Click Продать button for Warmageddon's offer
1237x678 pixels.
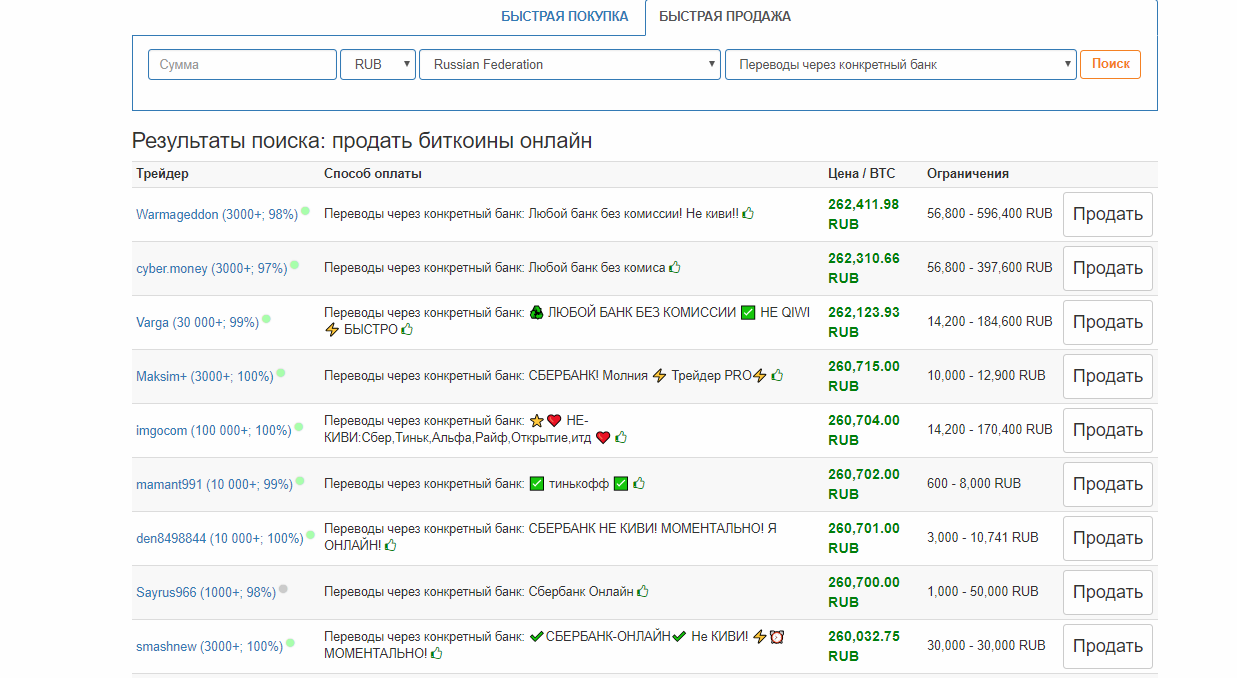1107,214
